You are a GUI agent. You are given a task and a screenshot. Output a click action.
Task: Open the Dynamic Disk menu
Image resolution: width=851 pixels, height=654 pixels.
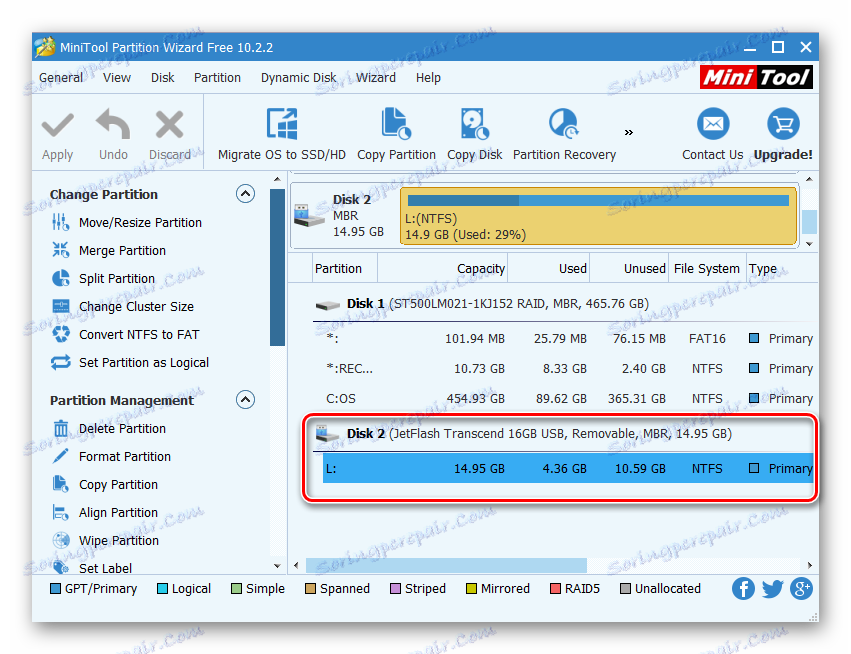pos(299,78)
